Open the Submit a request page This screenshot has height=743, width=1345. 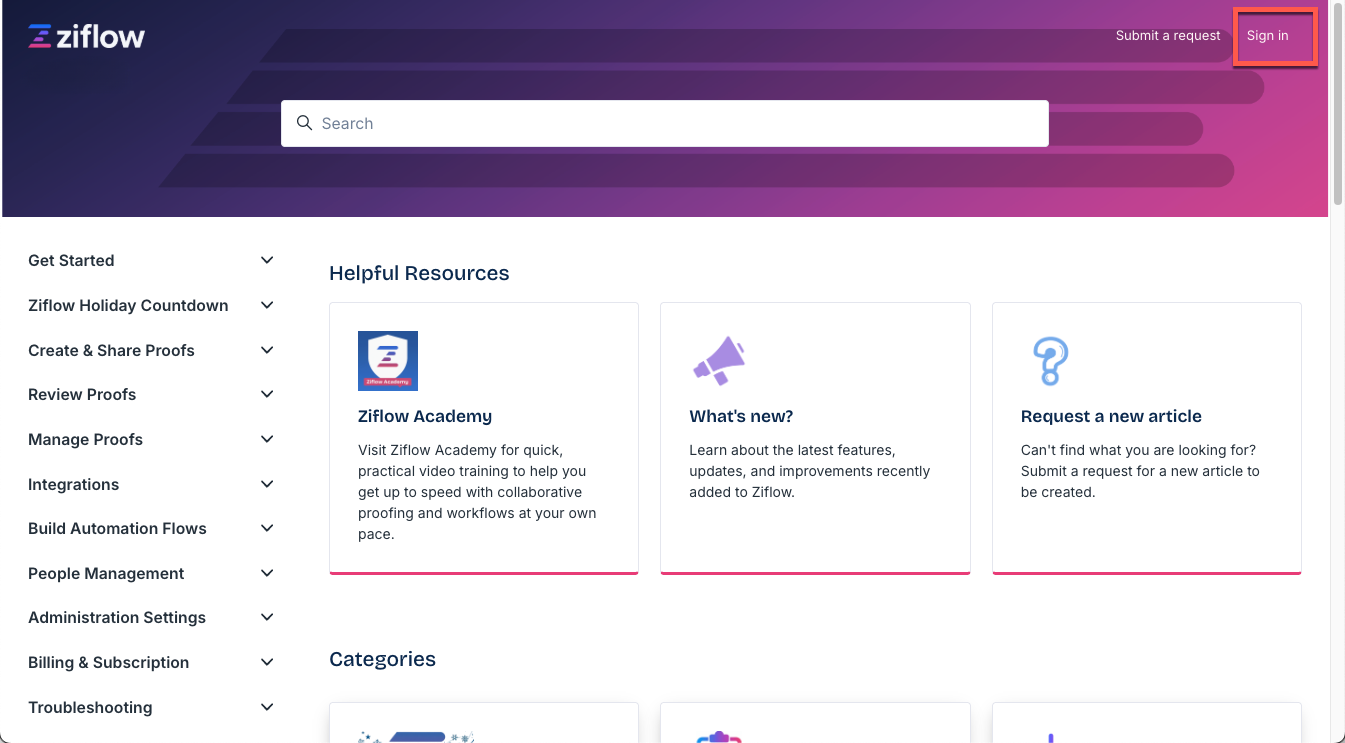(x=1168, y=35)
